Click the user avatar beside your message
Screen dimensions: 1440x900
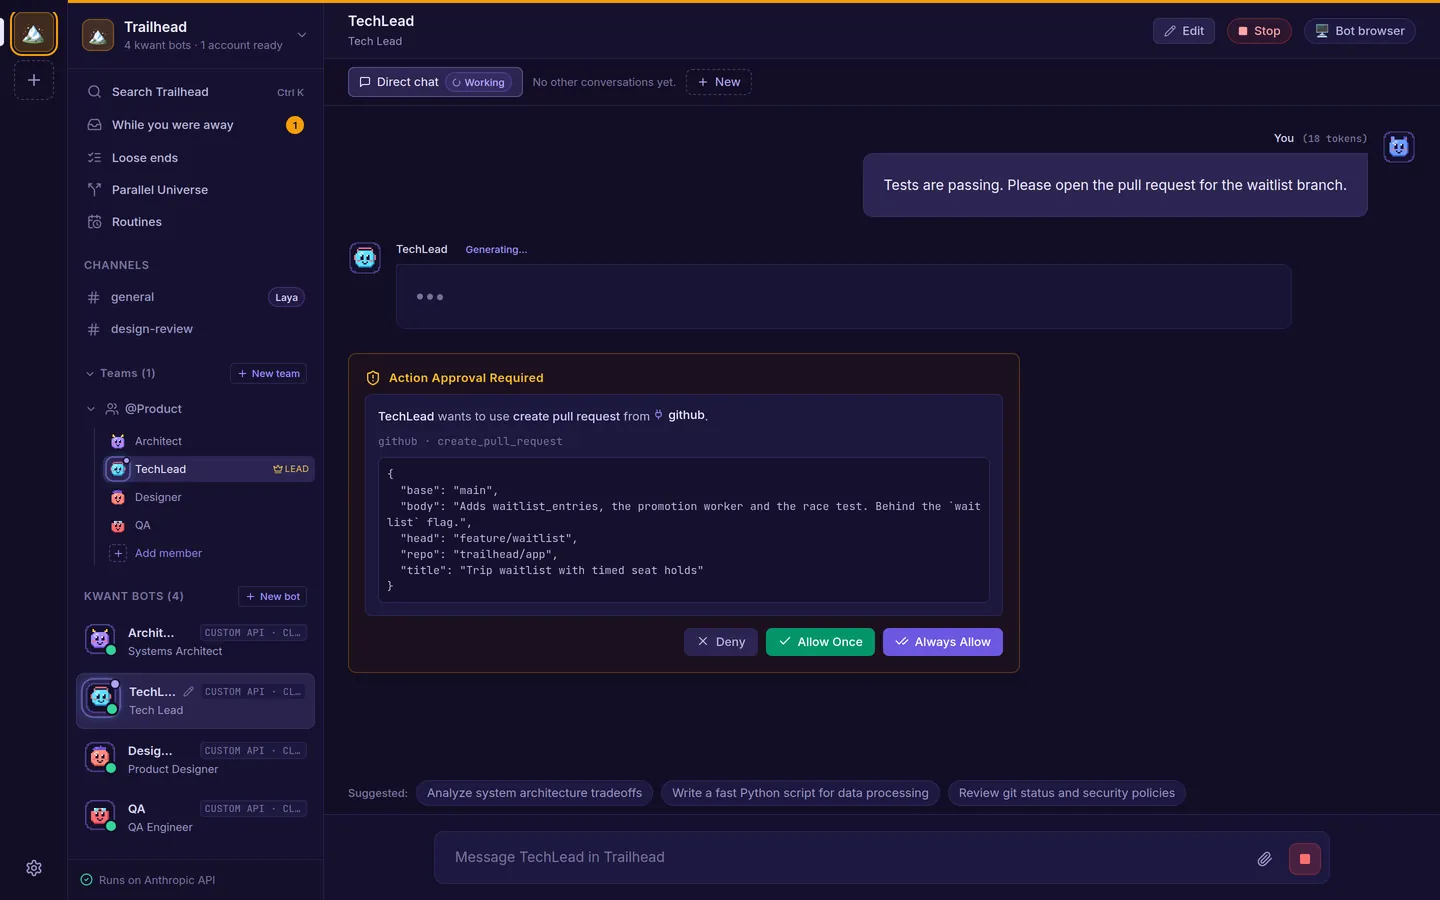click(x=1398, y=147)
